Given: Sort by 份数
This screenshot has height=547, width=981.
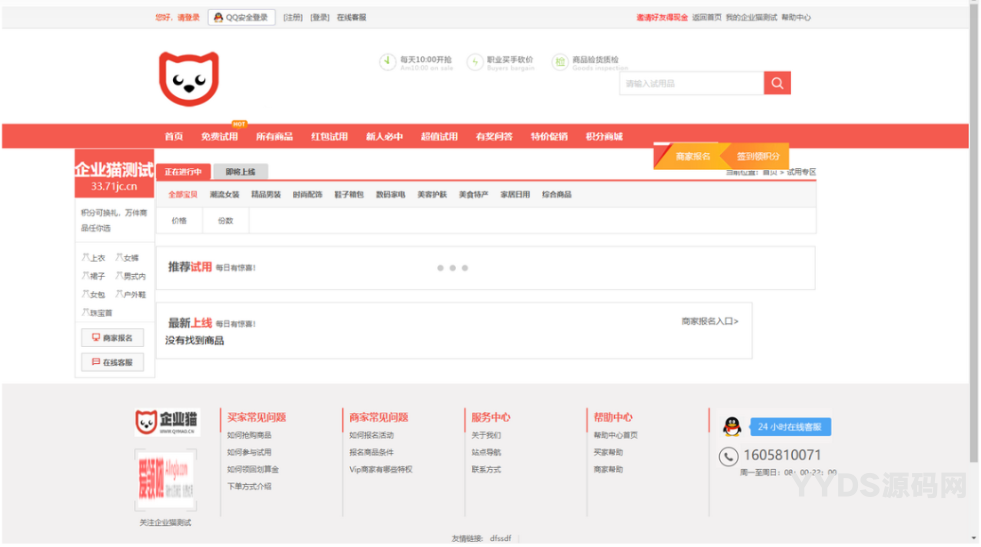Looking at the screenshot, I should tap(226, 221).
